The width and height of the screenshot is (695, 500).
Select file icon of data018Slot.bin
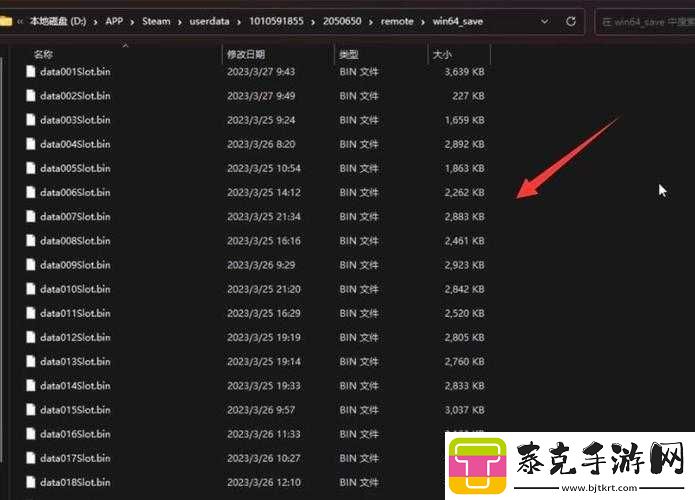(x=31, y=482)
